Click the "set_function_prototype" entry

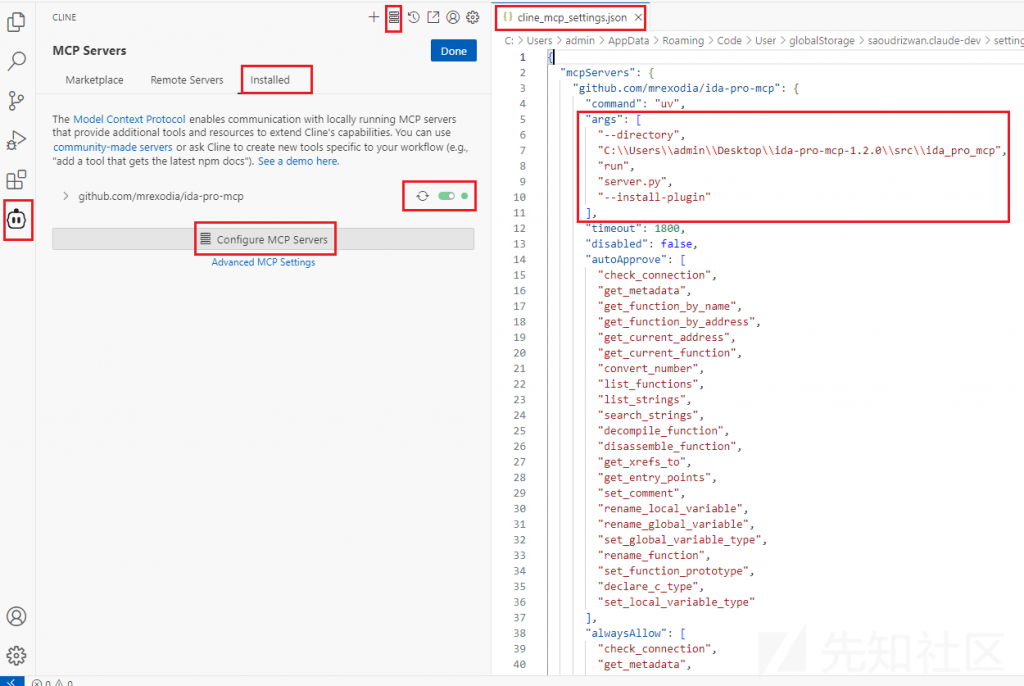[x=673, y=571]
